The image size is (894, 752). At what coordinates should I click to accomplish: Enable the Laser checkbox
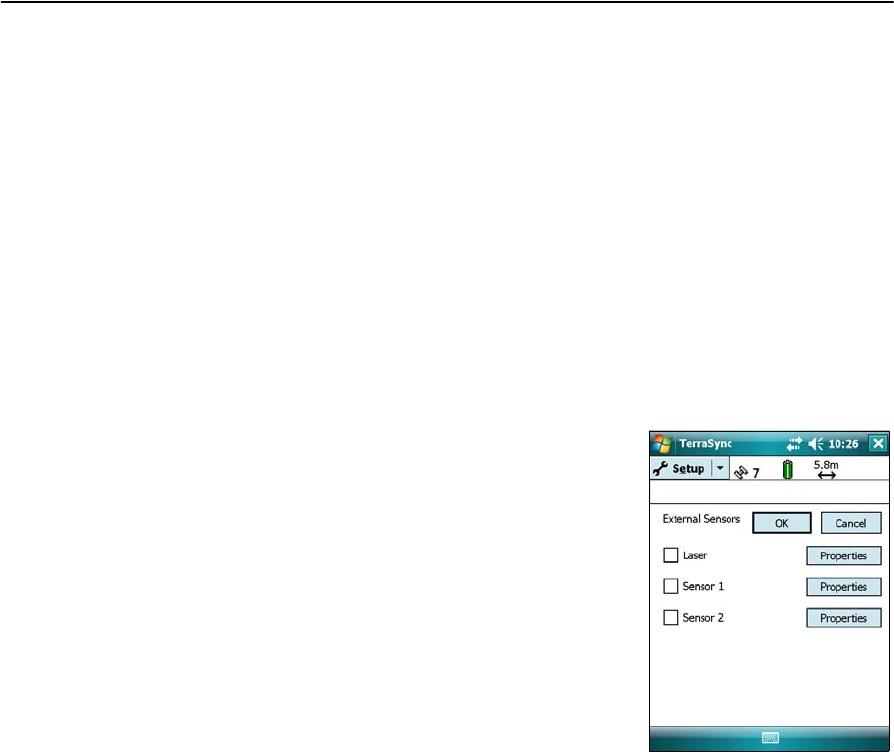tap(670, 555)
